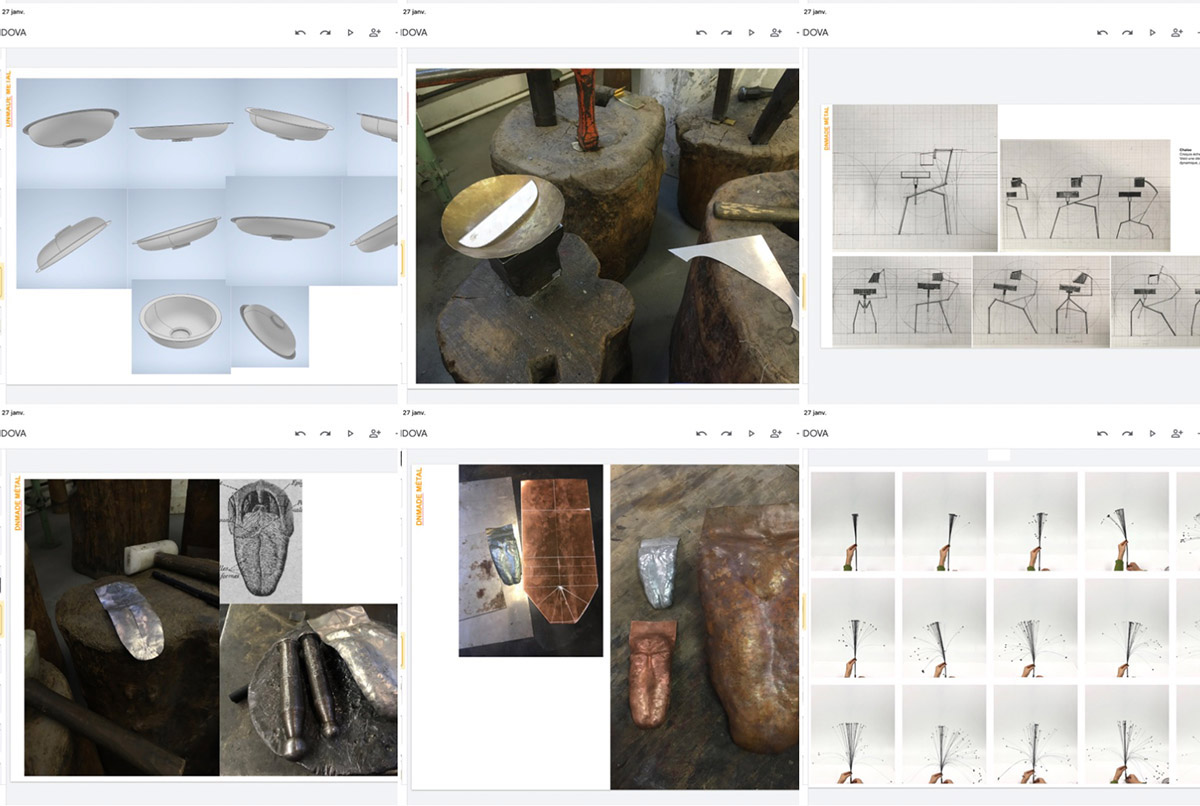Click the Chaise text block on chair slide
Screen dimensions: 1200x806
(1189, 155)
